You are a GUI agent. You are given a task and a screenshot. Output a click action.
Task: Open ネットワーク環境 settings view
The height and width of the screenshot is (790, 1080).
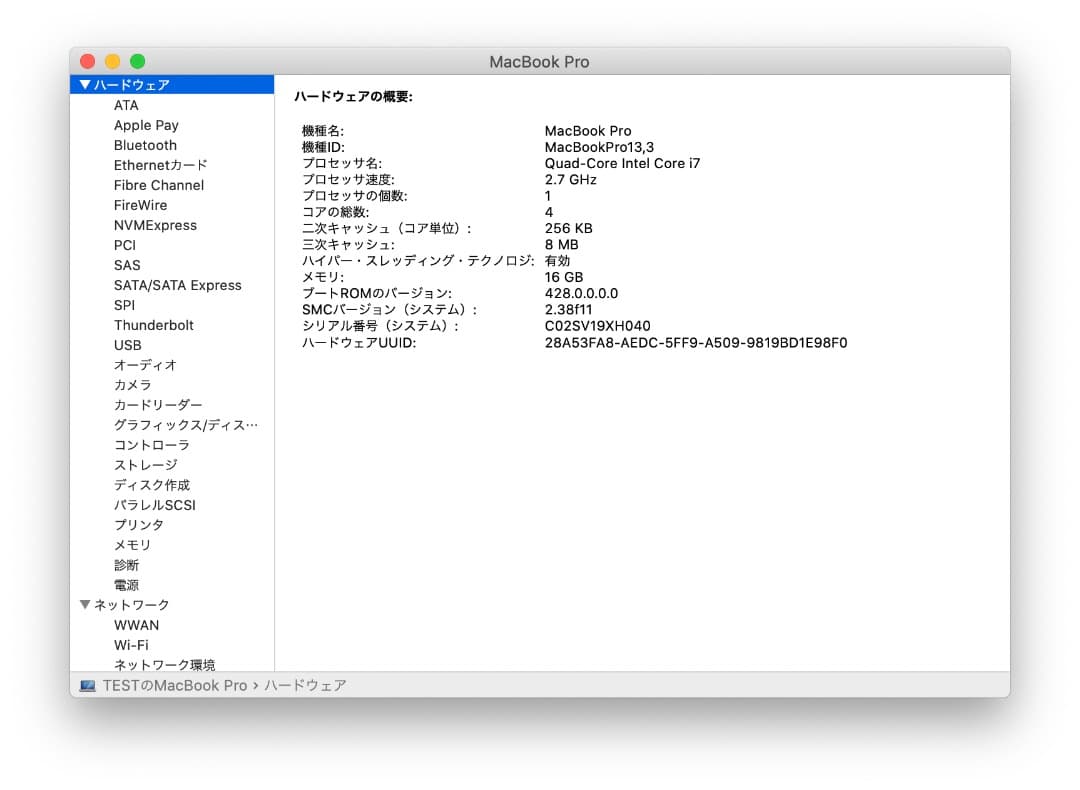pyautogui.click(x=166, y=665)
